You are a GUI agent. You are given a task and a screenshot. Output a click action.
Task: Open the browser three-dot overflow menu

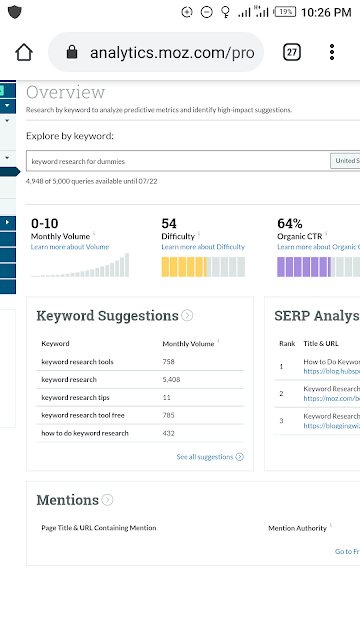pyautogui.click(x=332, y=52)
